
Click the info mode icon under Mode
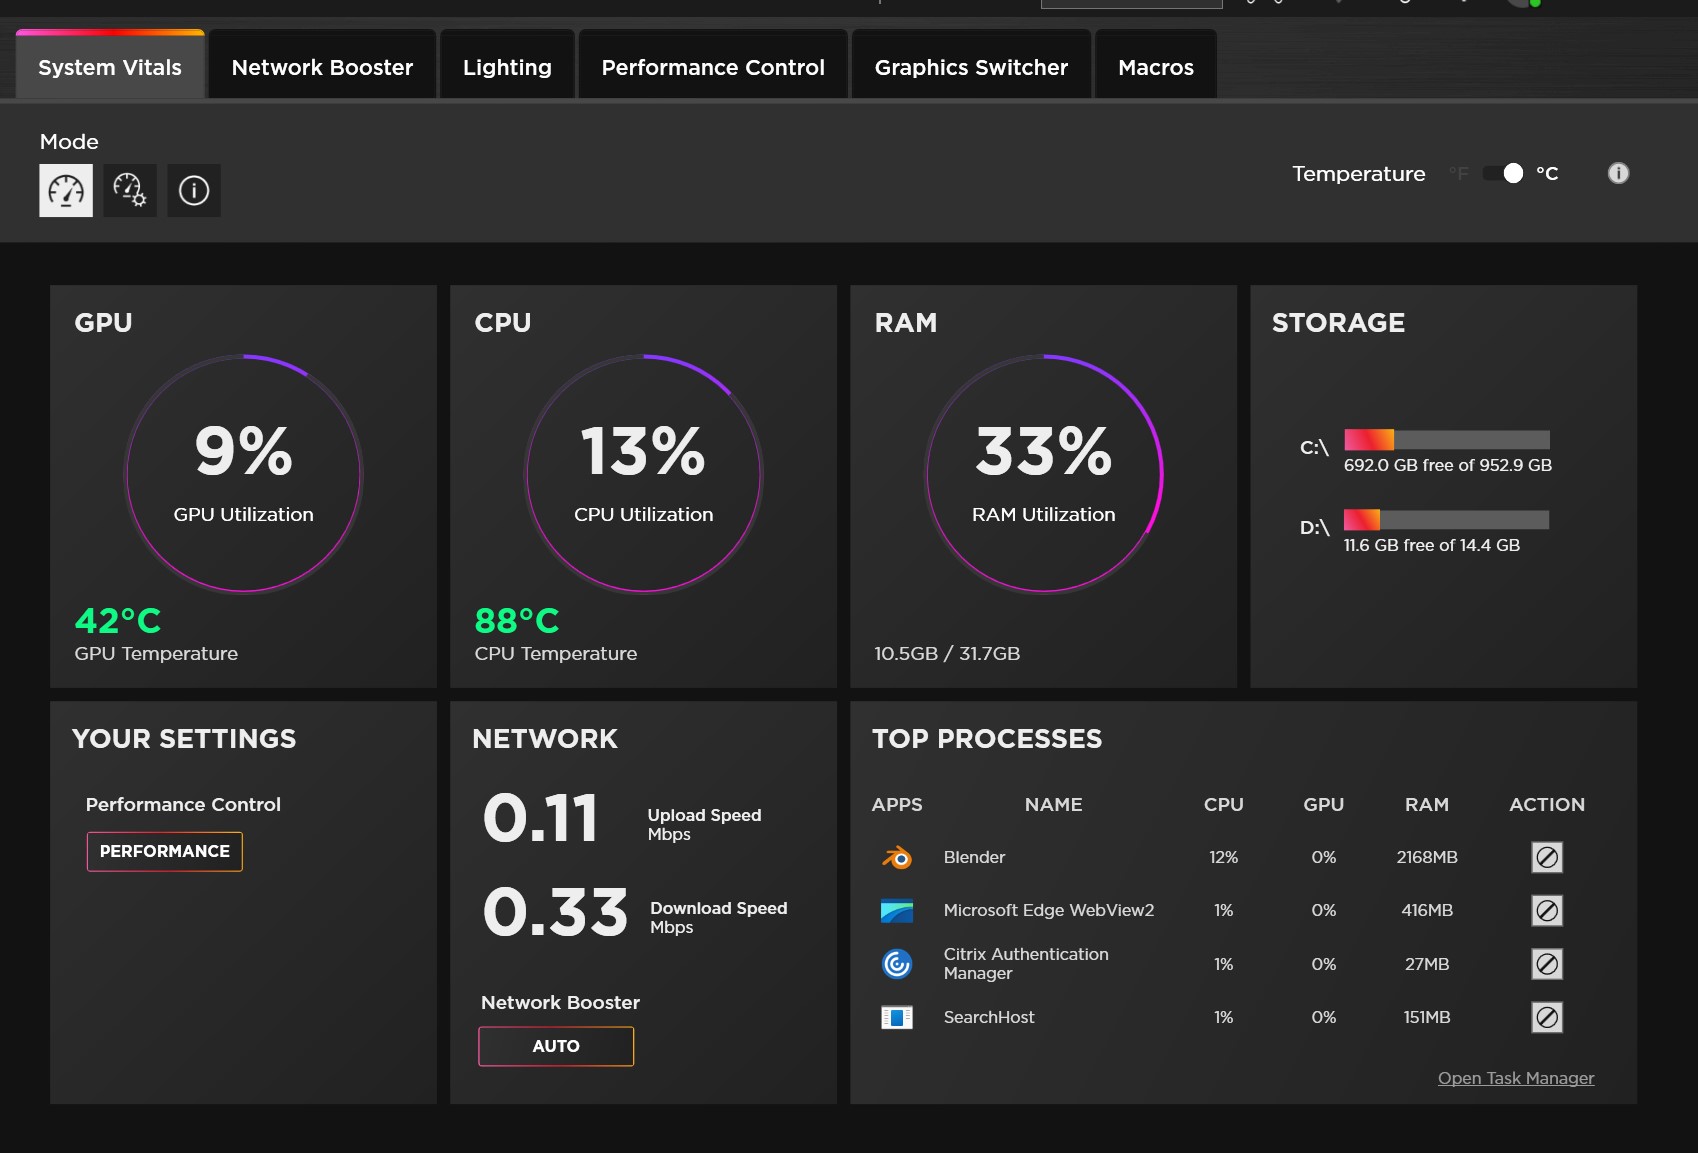coord(194,190)
